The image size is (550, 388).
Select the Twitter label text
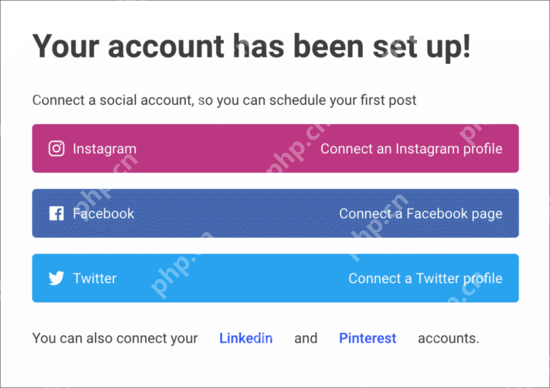(x=95, y=278)
